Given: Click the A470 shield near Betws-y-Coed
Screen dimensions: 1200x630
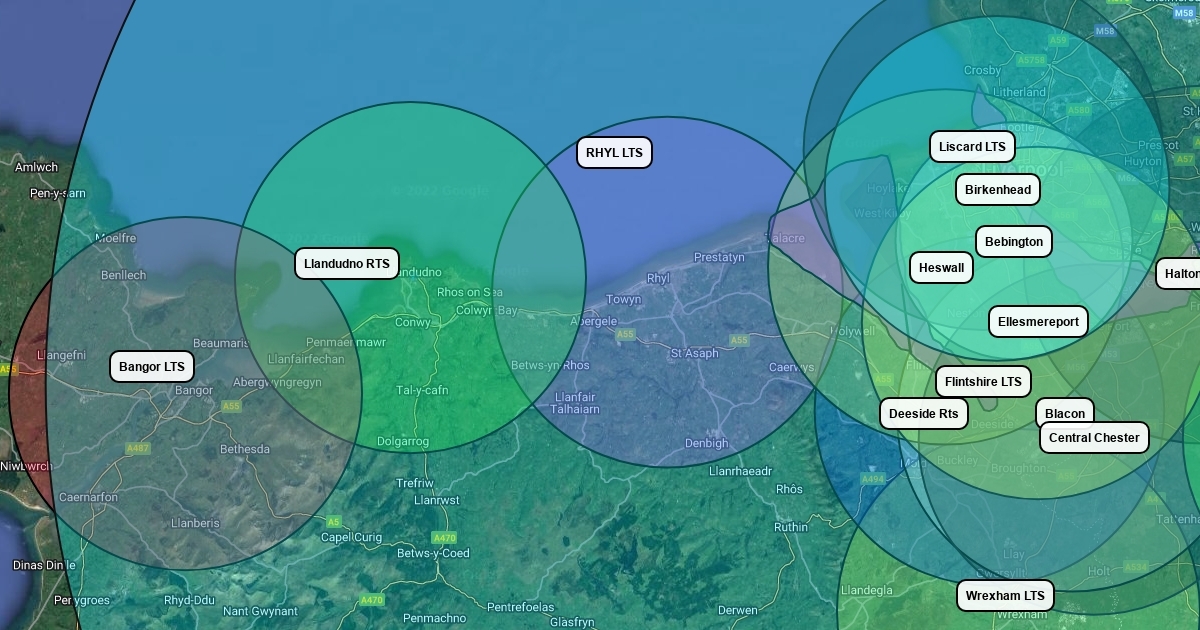Looking at the screenshot, I should 444,538.
